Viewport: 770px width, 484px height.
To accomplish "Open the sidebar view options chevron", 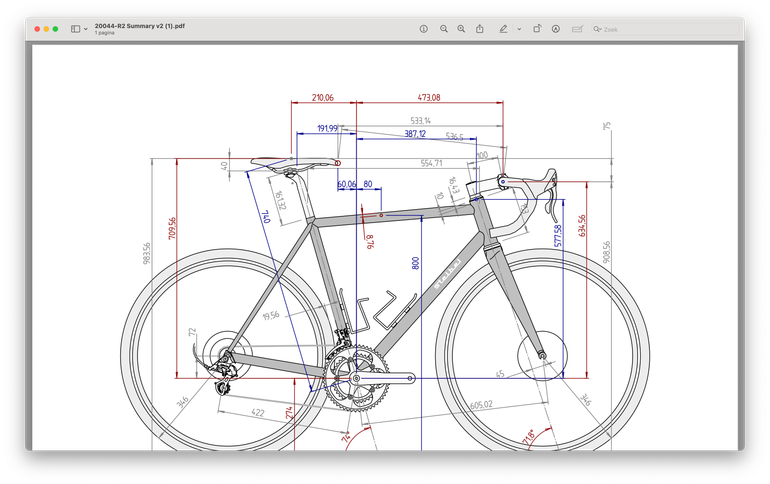I will (85, 29).
